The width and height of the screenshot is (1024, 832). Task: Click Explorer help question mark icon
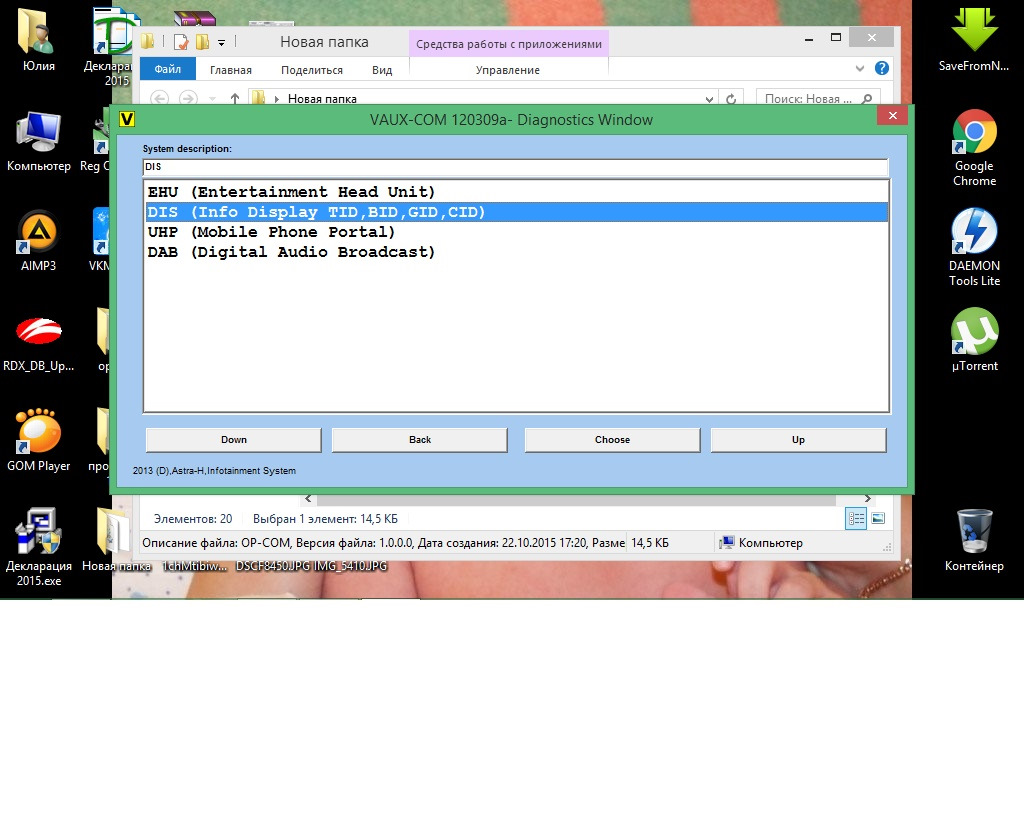click(x=882, y=68)
